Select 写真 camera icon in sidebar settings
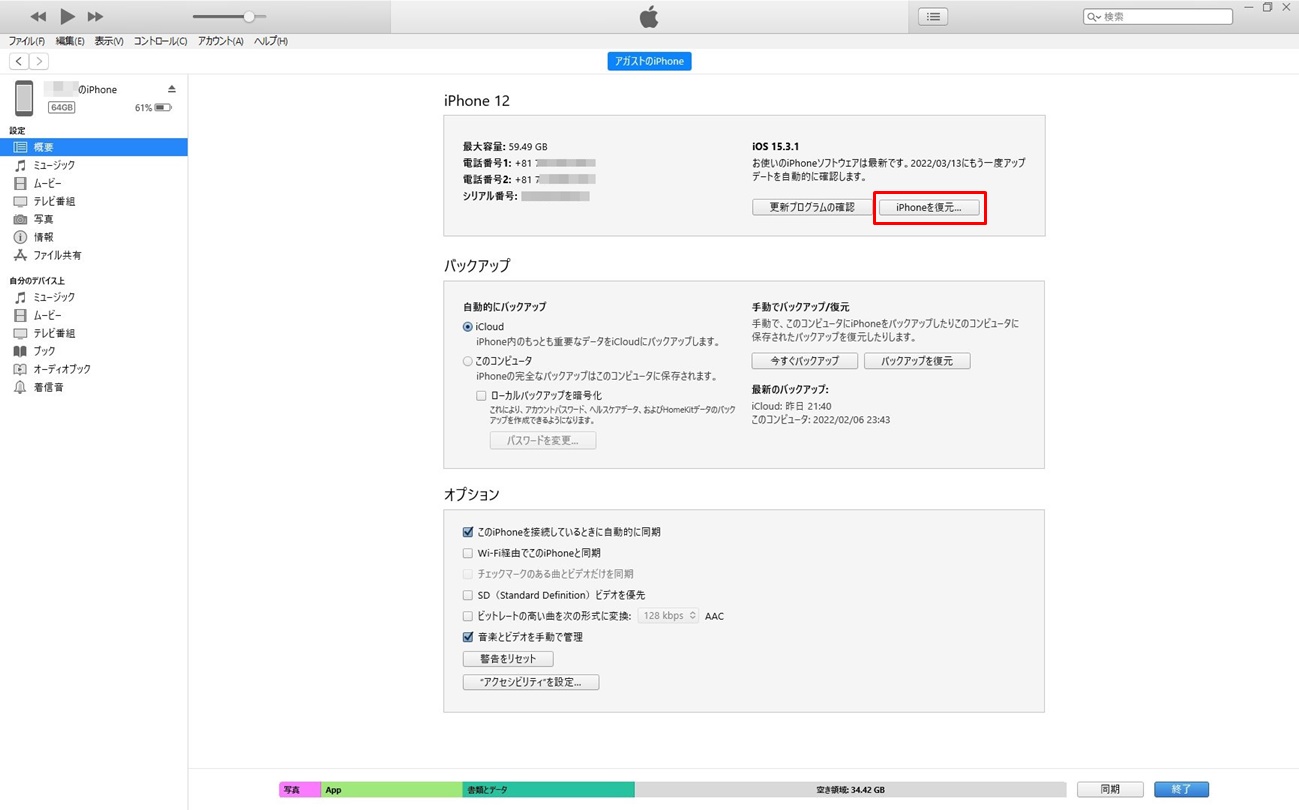The width and height of the screenshot is (1299, 810). coord(20,219)
